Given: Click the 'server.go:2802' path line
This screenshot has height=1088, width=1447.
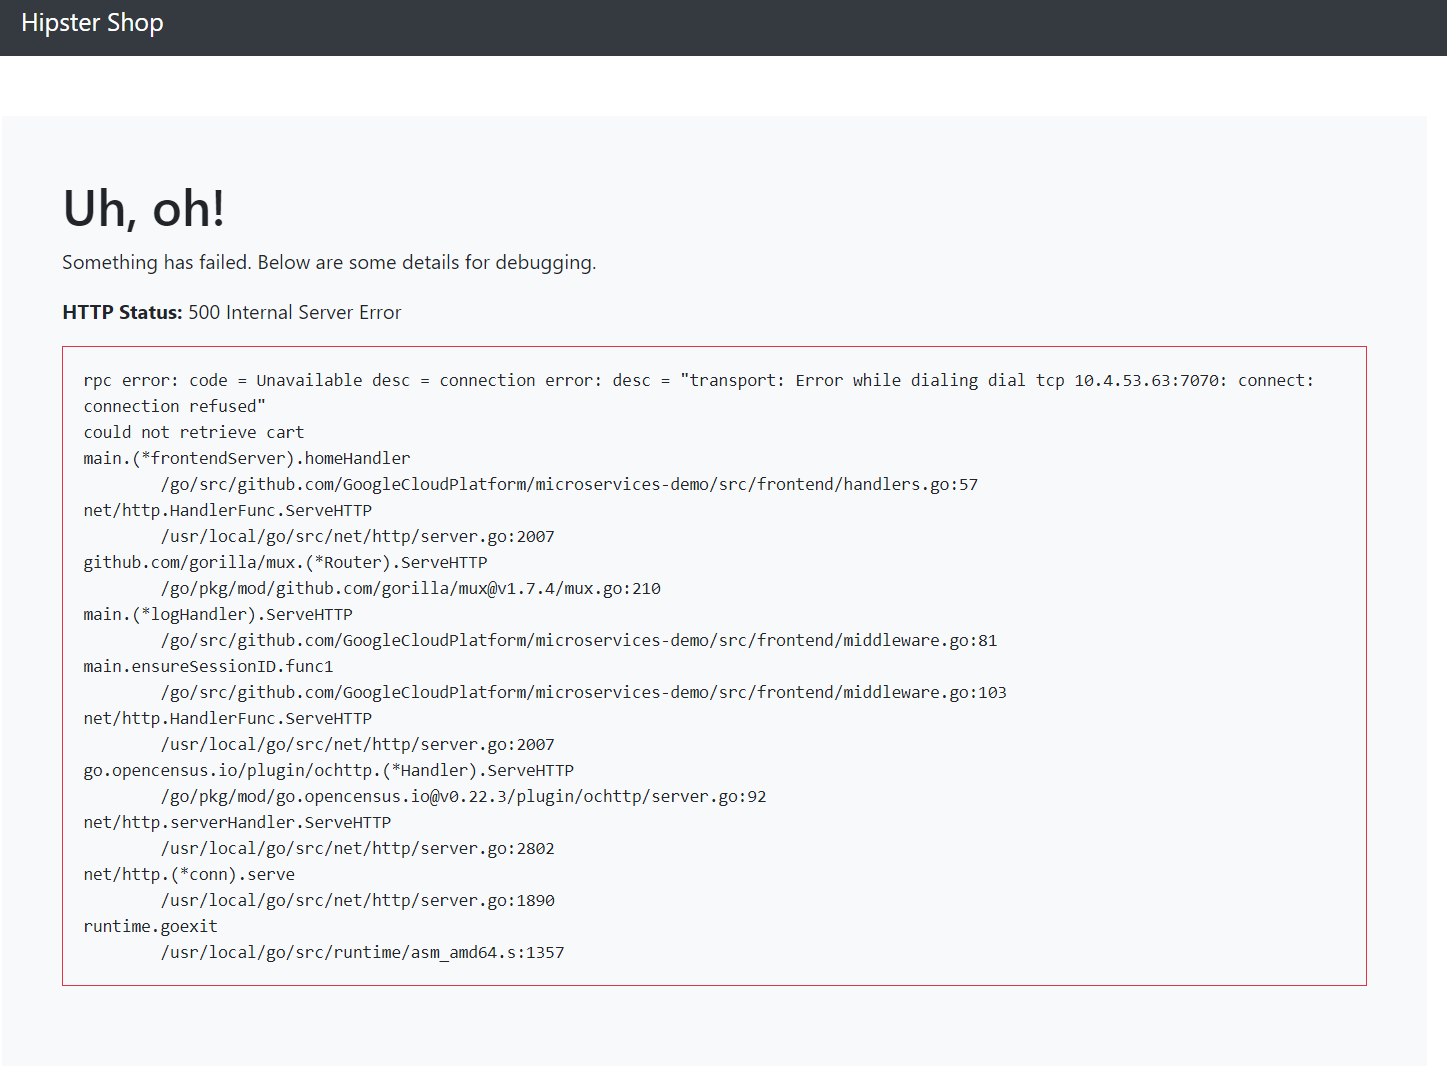Looking at the screenshot, I should coord(357,848).
